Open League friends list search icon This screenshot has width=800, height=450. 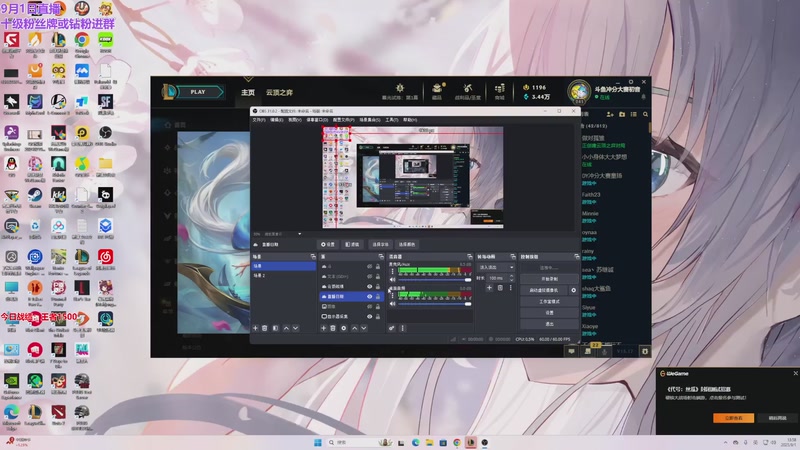click(645, 114)
